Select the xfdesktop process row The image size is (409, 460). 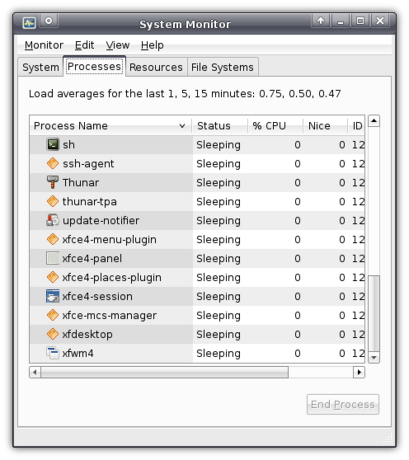197,334
